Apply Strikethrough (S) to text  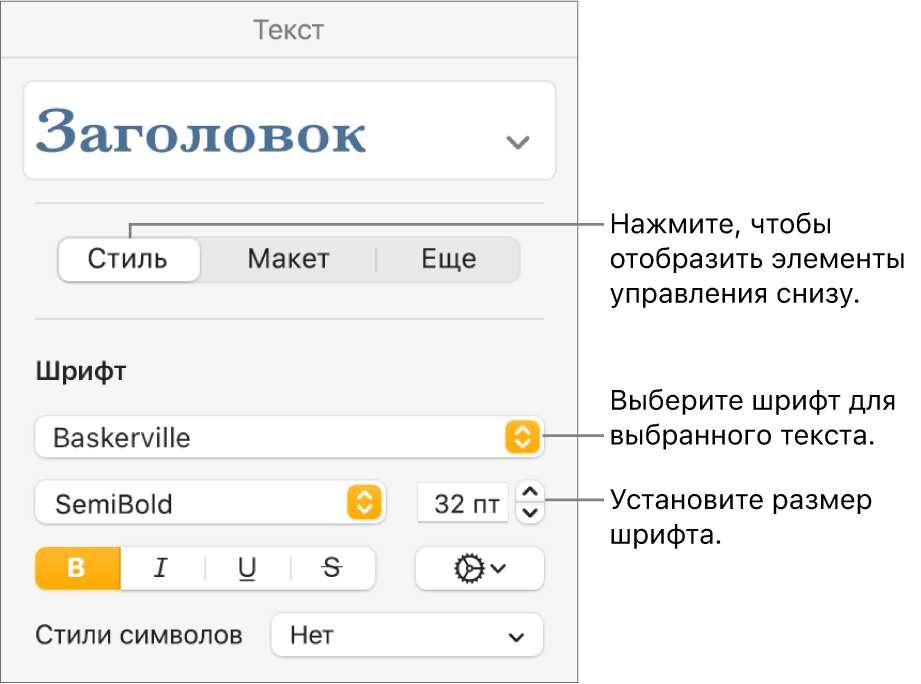point(332,568)
